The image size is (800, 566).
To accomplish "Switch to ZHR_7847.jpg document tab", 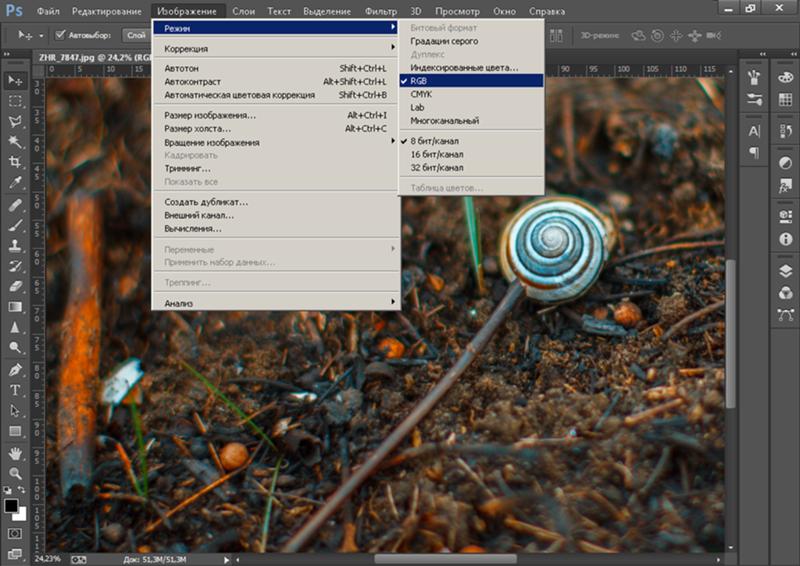I will 94,58.
